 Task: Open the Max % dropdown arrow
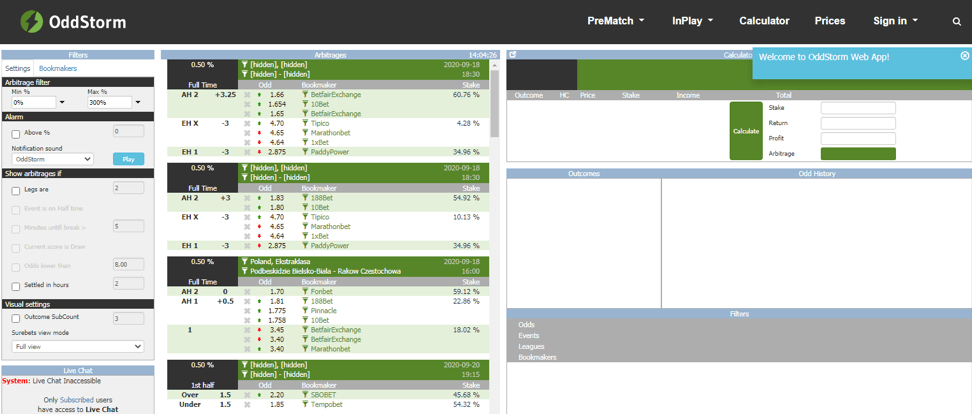pyautogui.click(x=138, y=102)
